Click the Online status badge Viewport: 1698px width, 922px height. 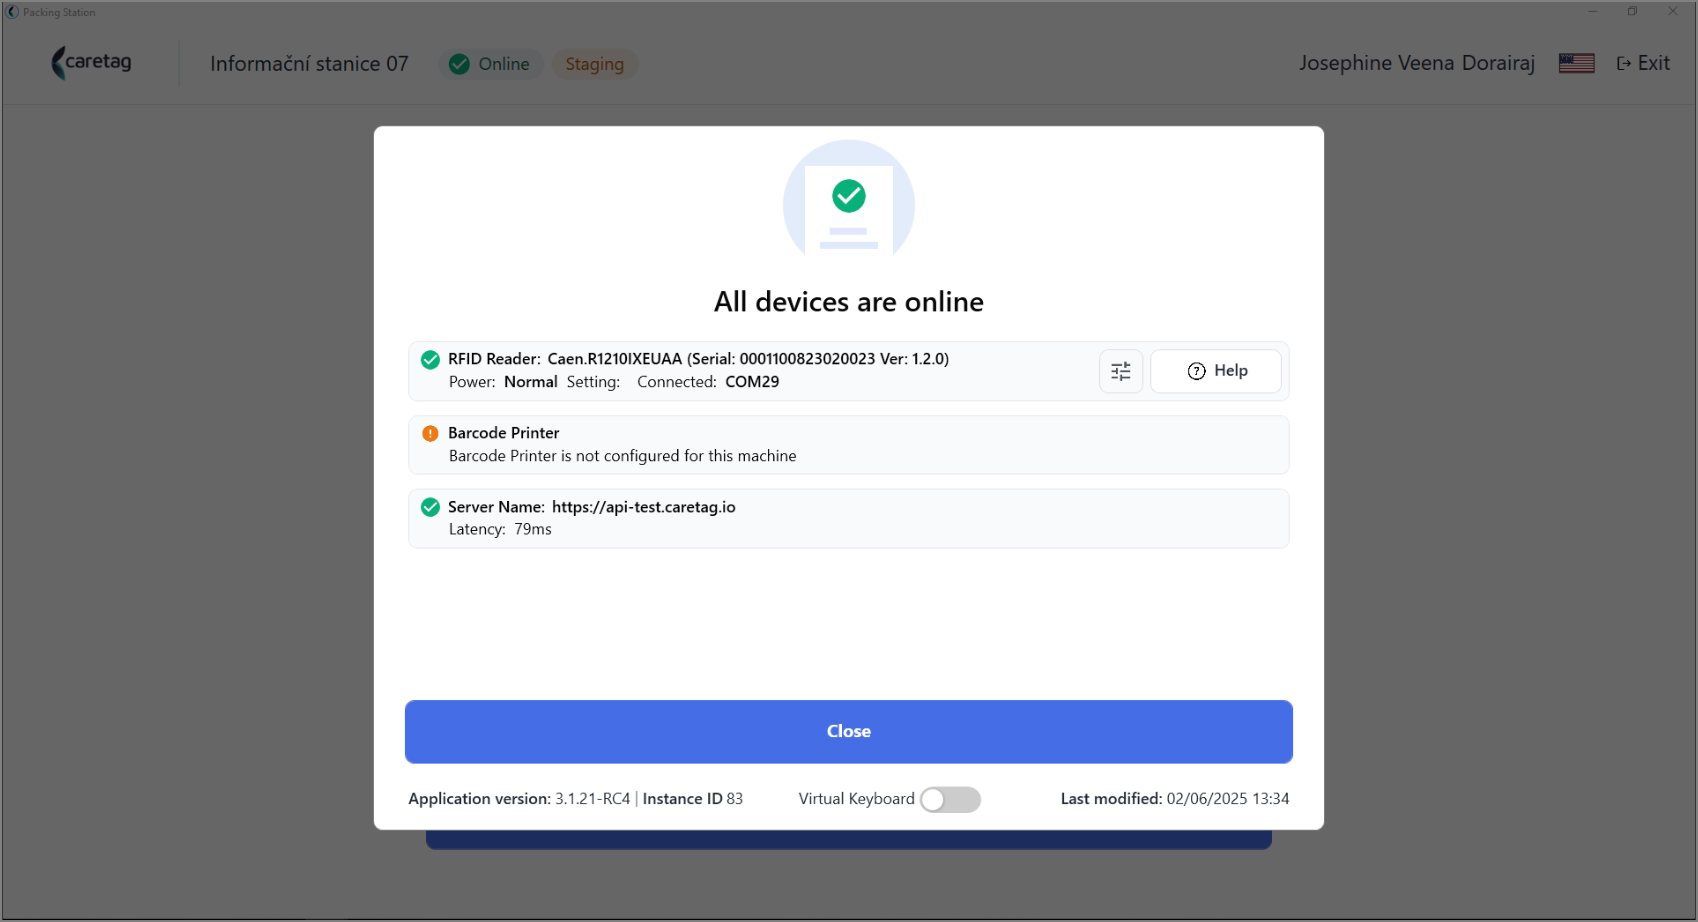[491, 64]
